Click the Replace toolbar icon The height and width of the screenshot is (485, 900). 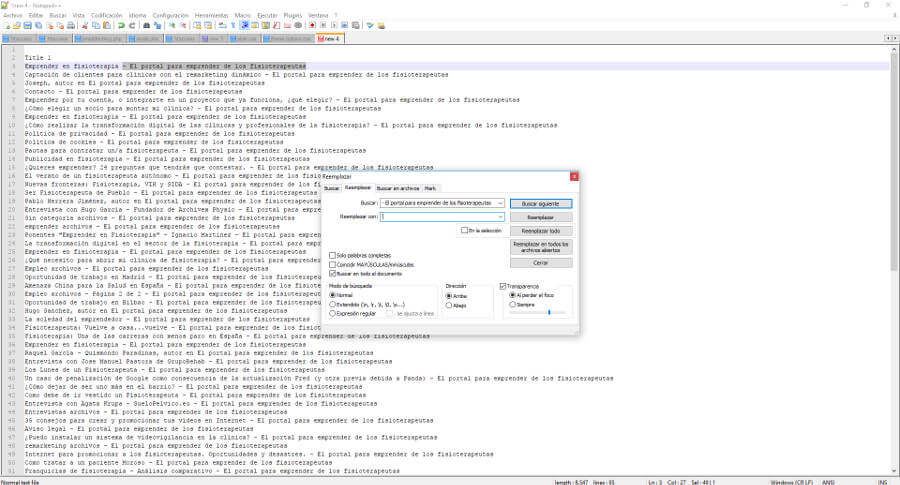point(157,25)
